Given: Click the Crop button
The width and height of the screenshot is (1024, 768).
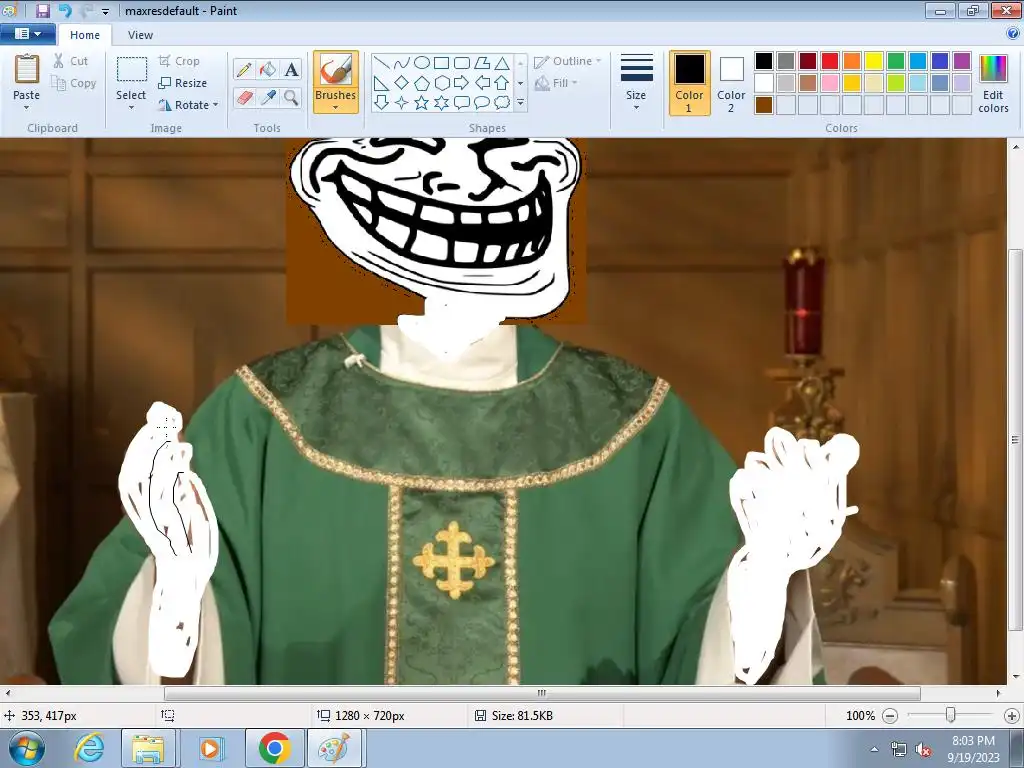Looking at the screenshot, I should click(179, 61).
